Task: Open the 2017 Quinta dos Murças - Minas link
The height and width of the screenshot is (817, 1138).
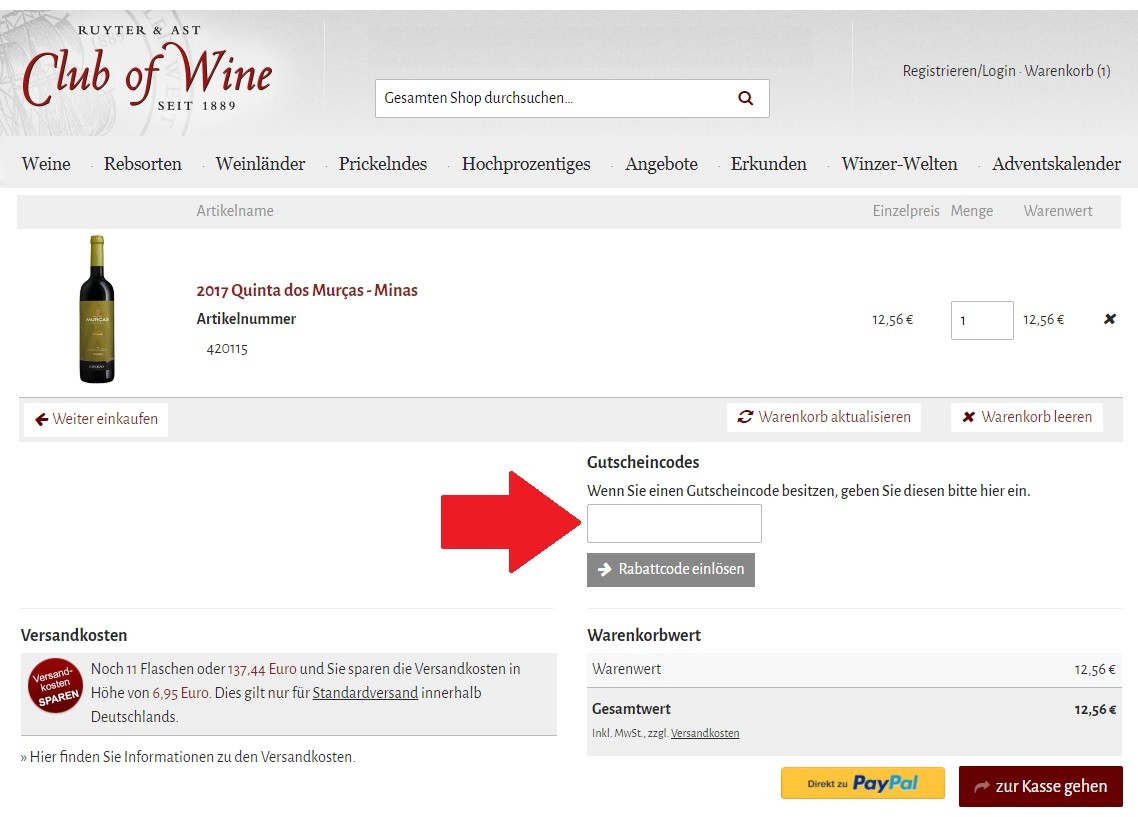Action: point(307,290)
